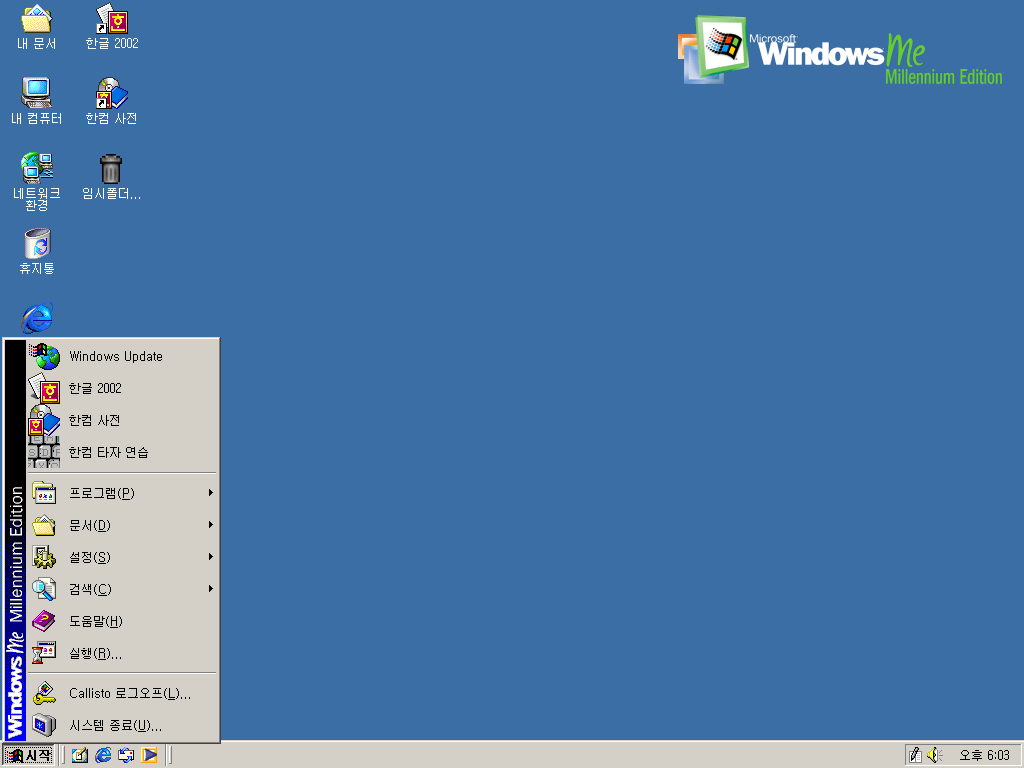Image resolution: width=1024 pixels, height=768 pixels.
Task: Open the volume speaker tray icon
Action: click(934, 756)
